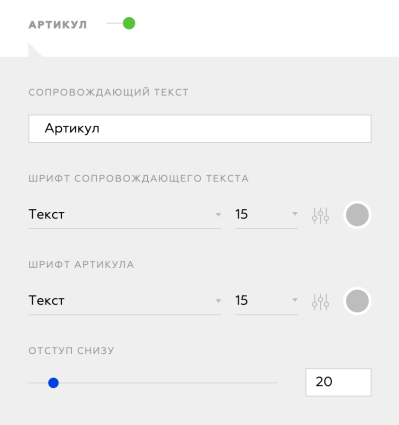This screenshot has width=399, height=425.
Task: Click the small arrow beside accompanying text size
Action: [x=295, y=214]
